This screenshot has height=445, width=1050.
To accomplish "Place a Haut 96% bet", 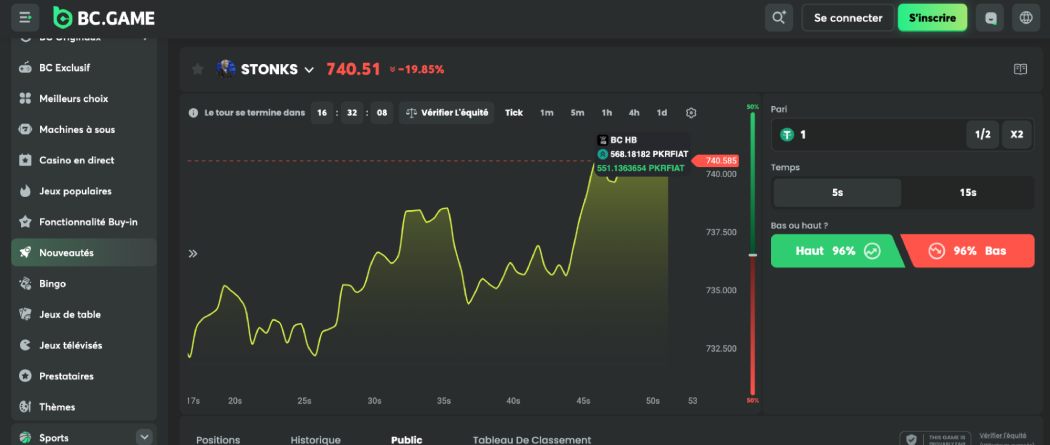I will (x=836, y=251).
